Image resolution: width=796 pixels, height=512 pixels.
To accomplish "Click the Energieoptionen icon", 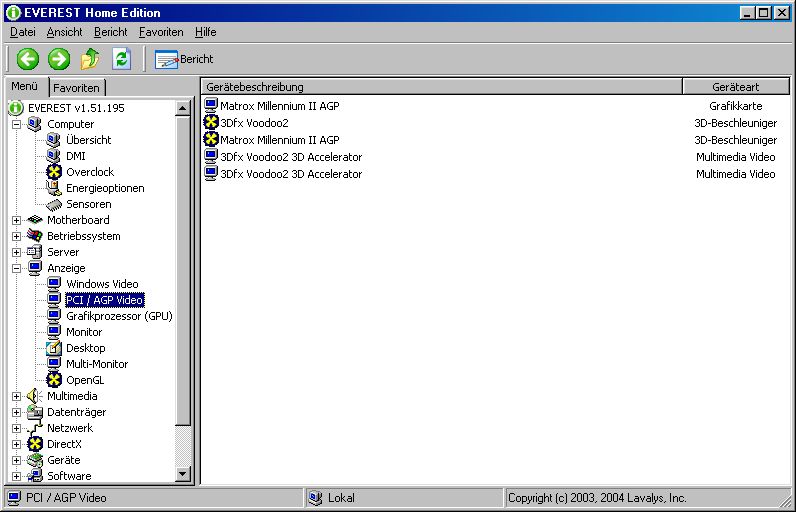I will [53, 188].
